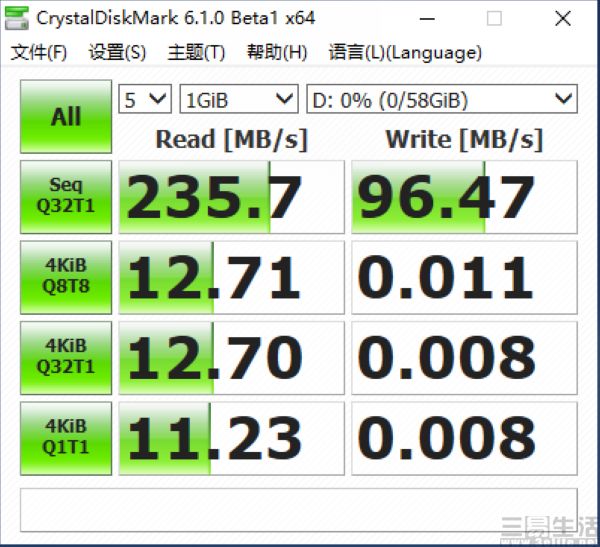
Task: Click the Seq write result 96.47
Action: click(464, 197)
